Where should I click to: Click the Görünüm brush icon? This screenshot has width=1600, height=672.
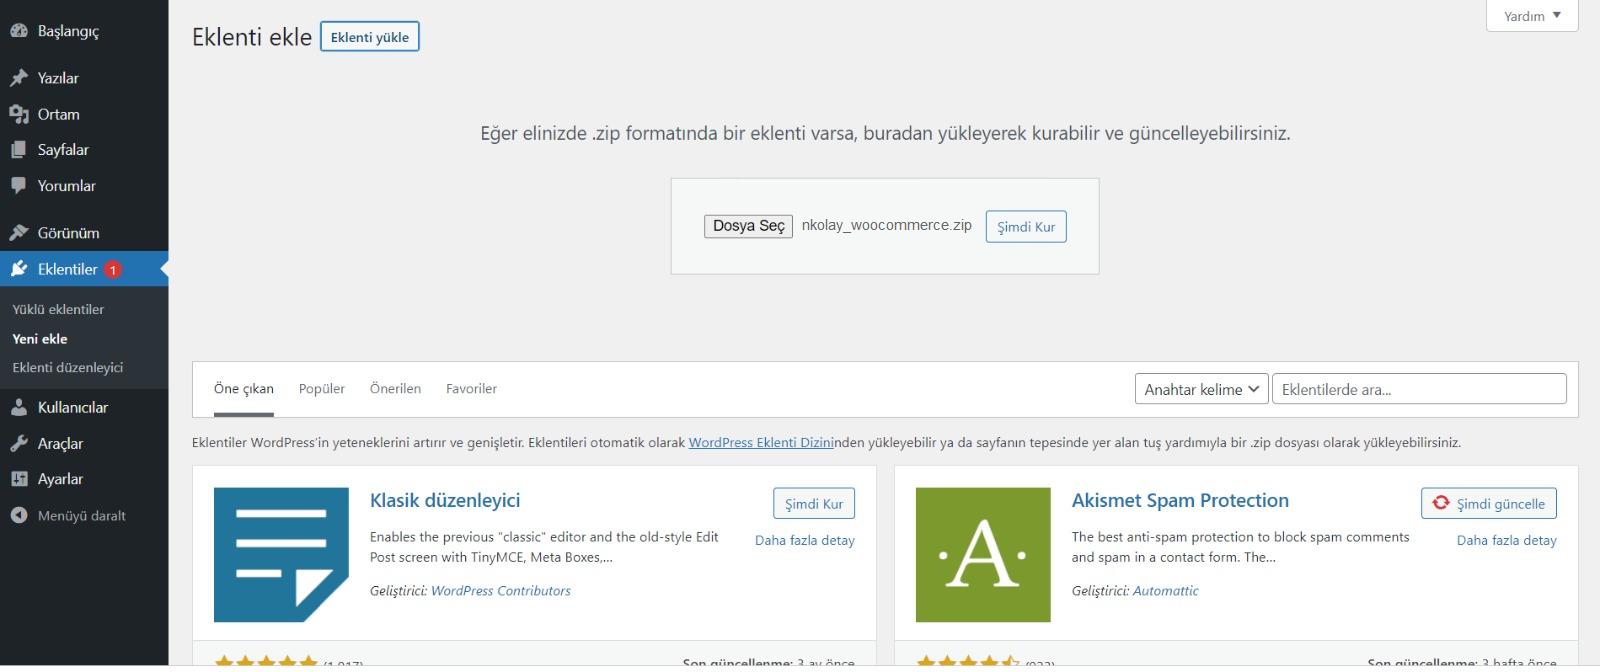[19, 233]
